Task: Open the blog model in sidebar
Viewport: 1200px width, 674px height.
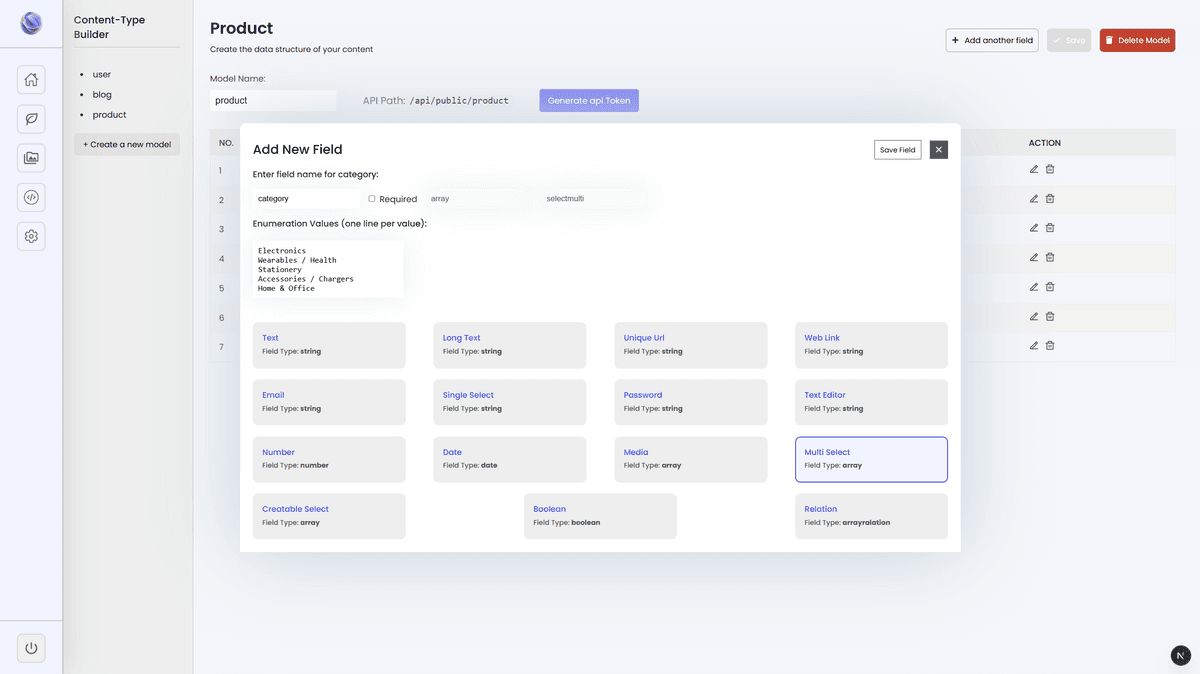Action: pos(102,94)
